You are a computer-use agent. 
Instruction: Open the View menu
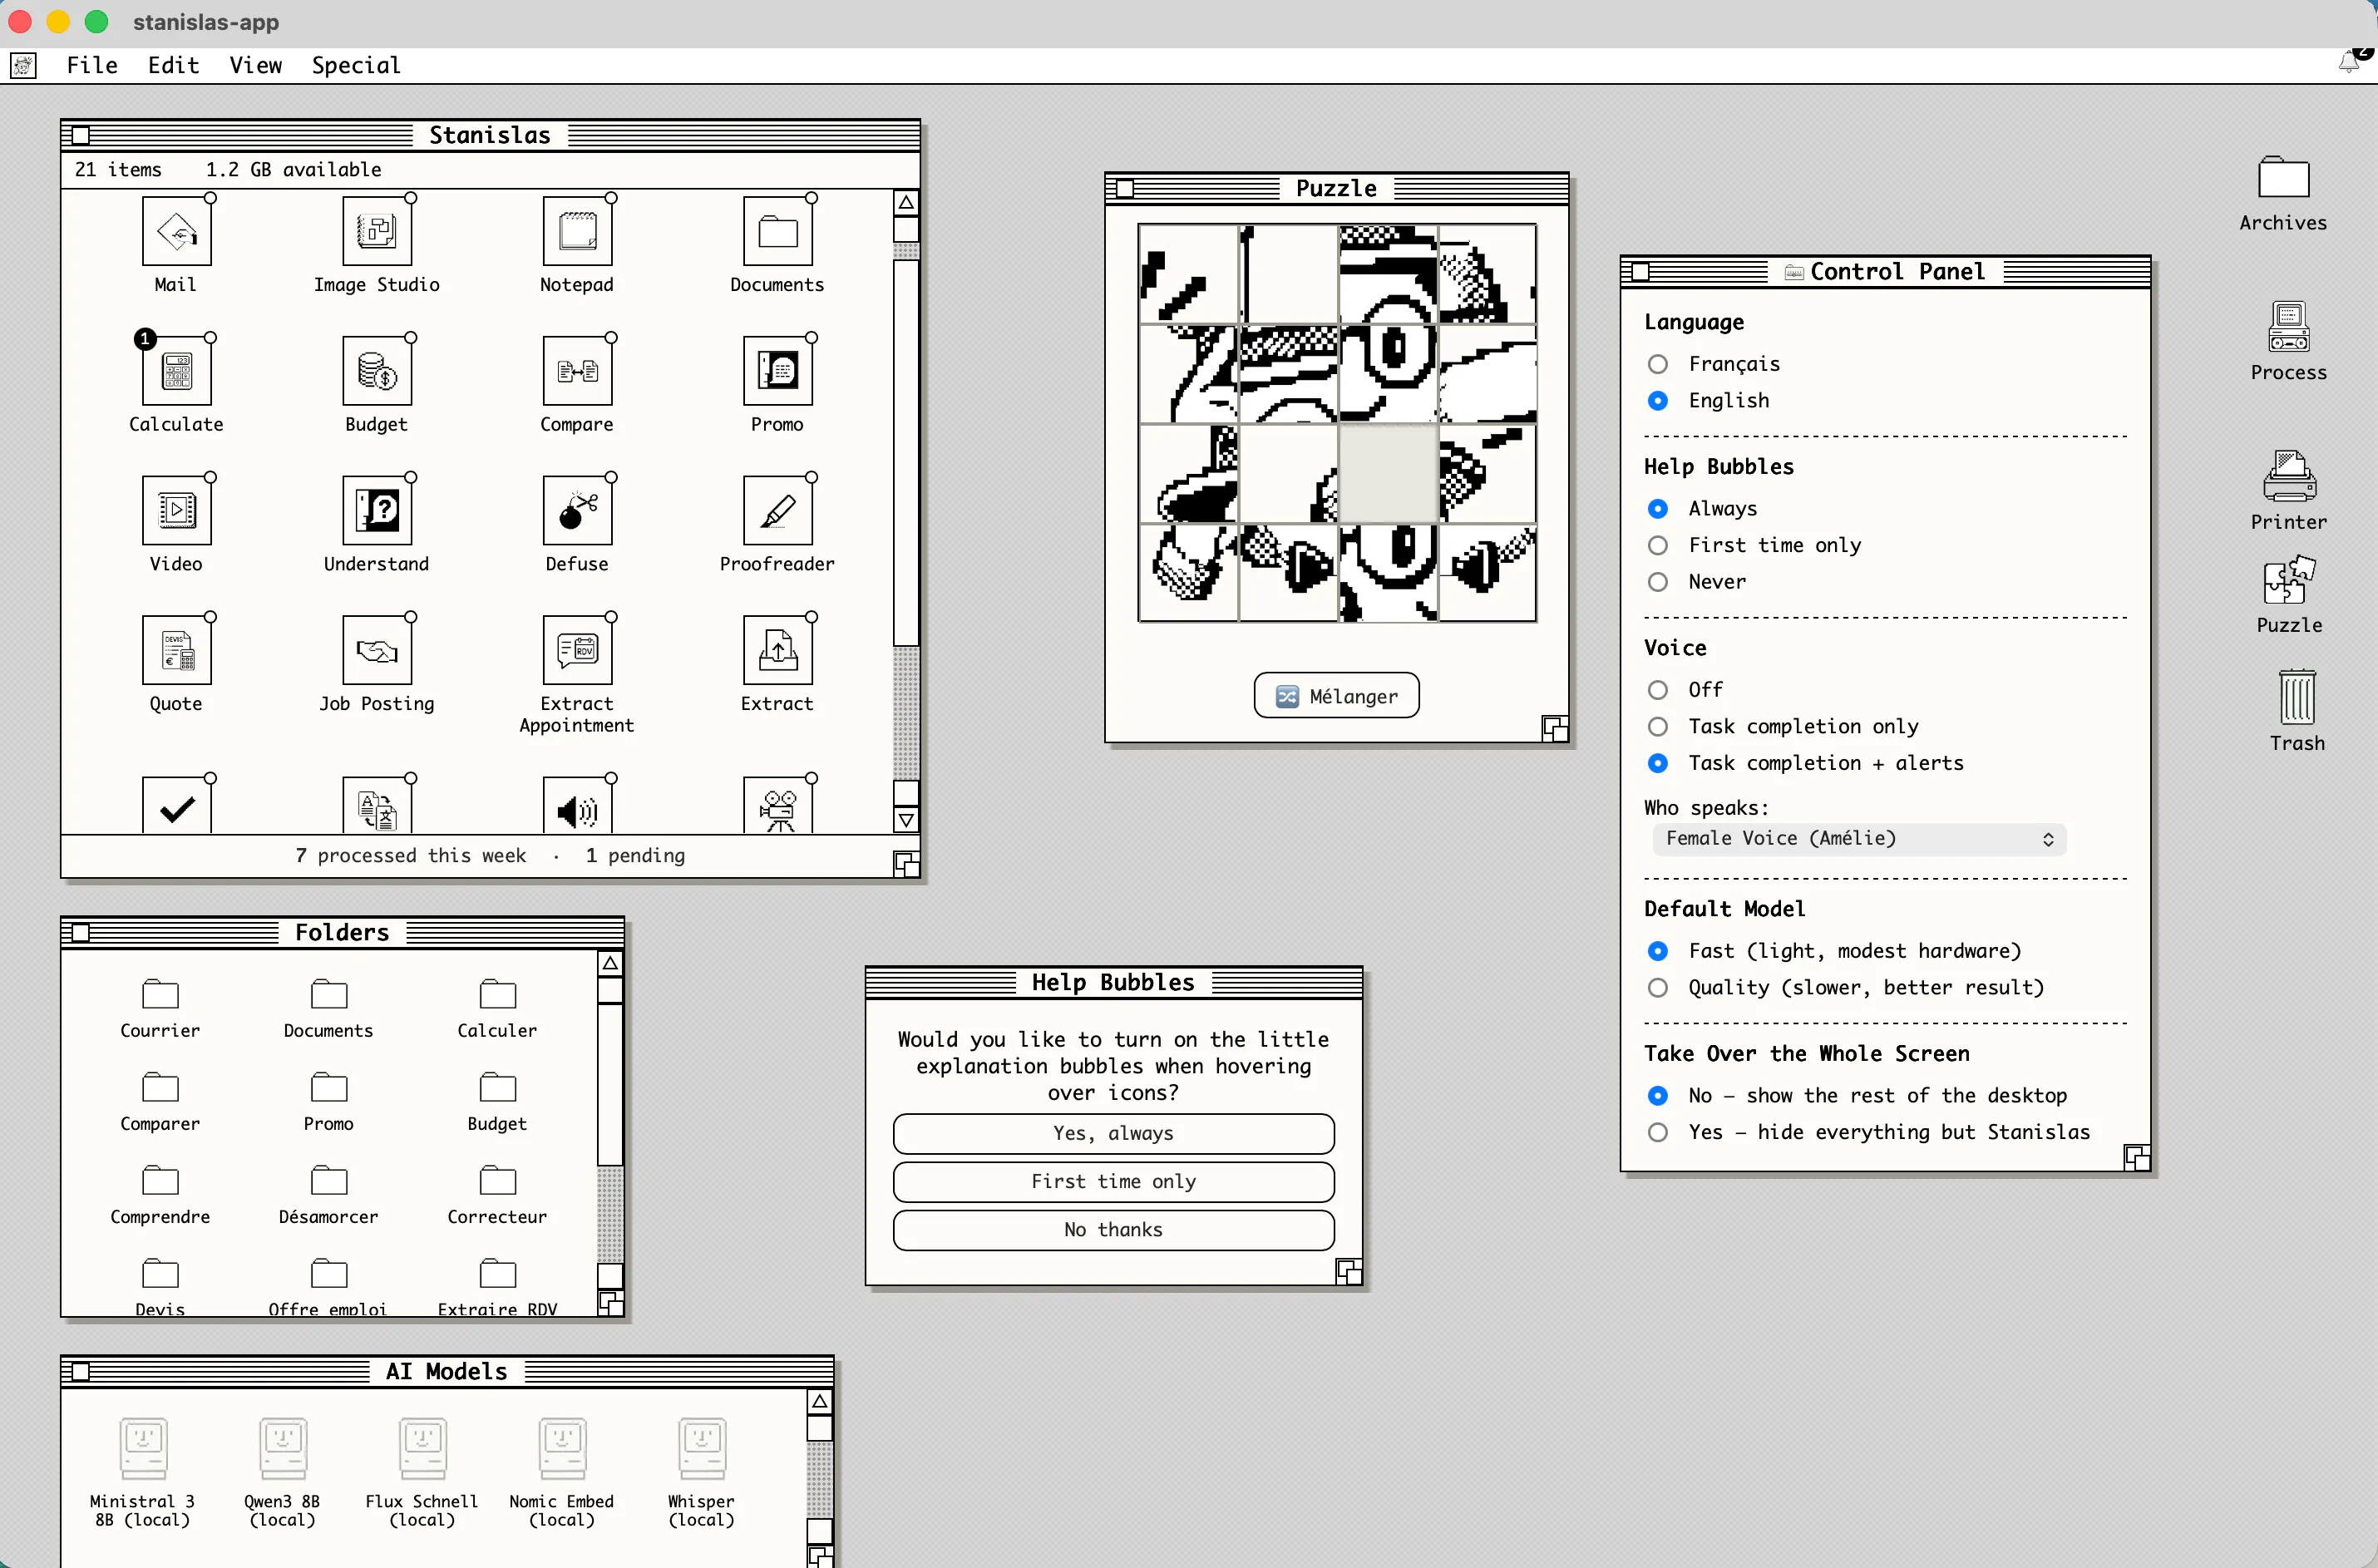coord(256,65)
